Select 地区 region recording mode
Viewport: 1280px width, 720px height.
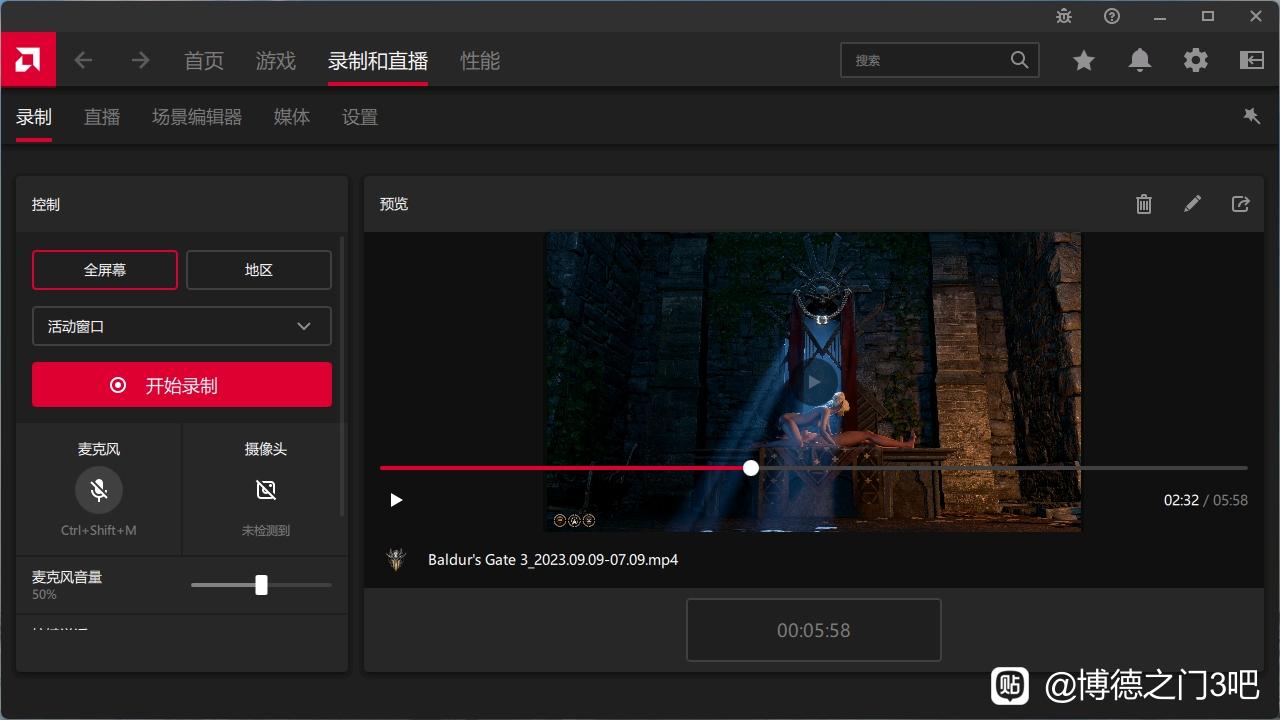tap(259, 270)
